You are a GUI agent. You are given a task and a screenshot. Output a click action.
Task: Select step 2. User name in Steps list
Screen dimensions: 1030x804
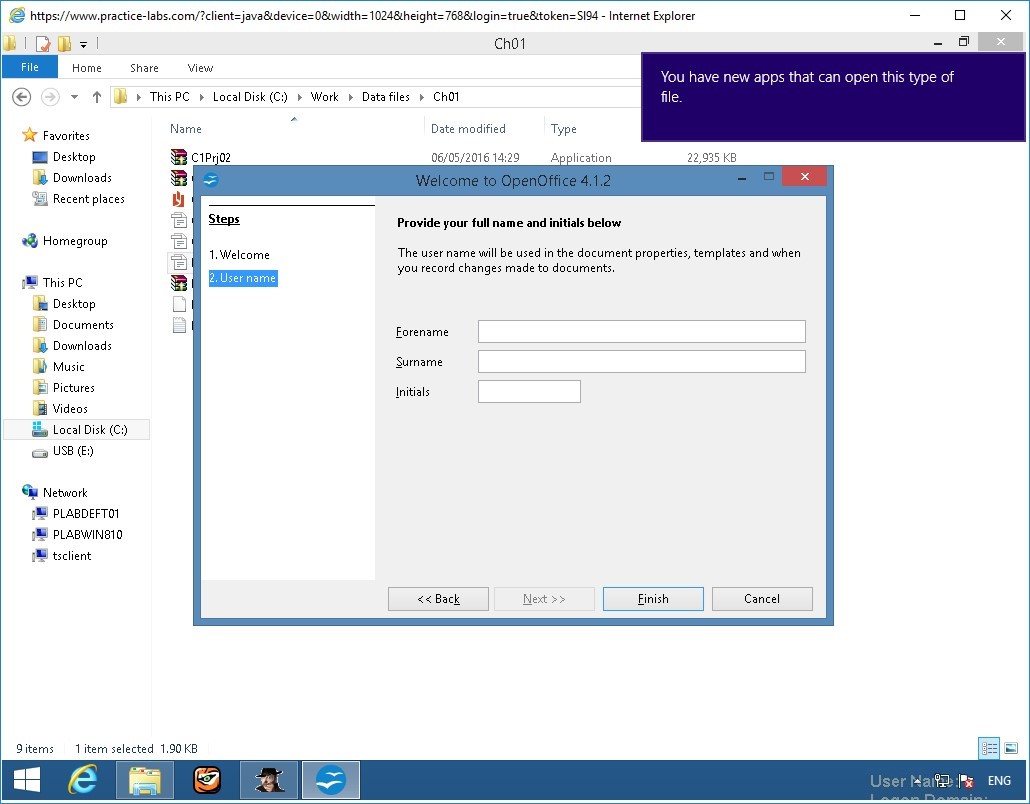point(242,278)
